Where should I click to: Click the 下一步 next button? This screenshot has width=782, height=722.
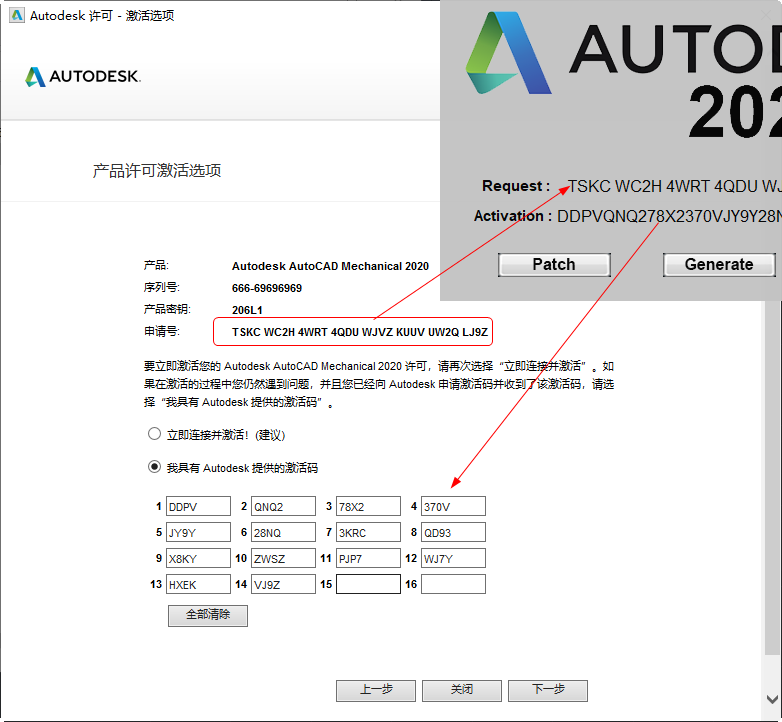click(548, 690)
